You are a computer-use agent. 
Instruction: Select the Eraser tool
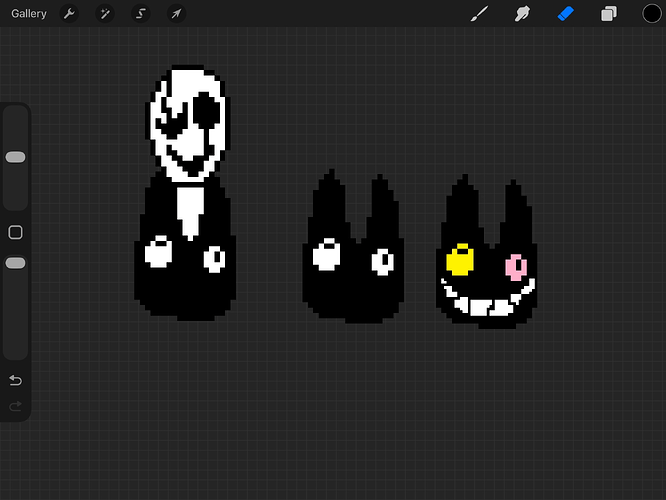[566, 14]
